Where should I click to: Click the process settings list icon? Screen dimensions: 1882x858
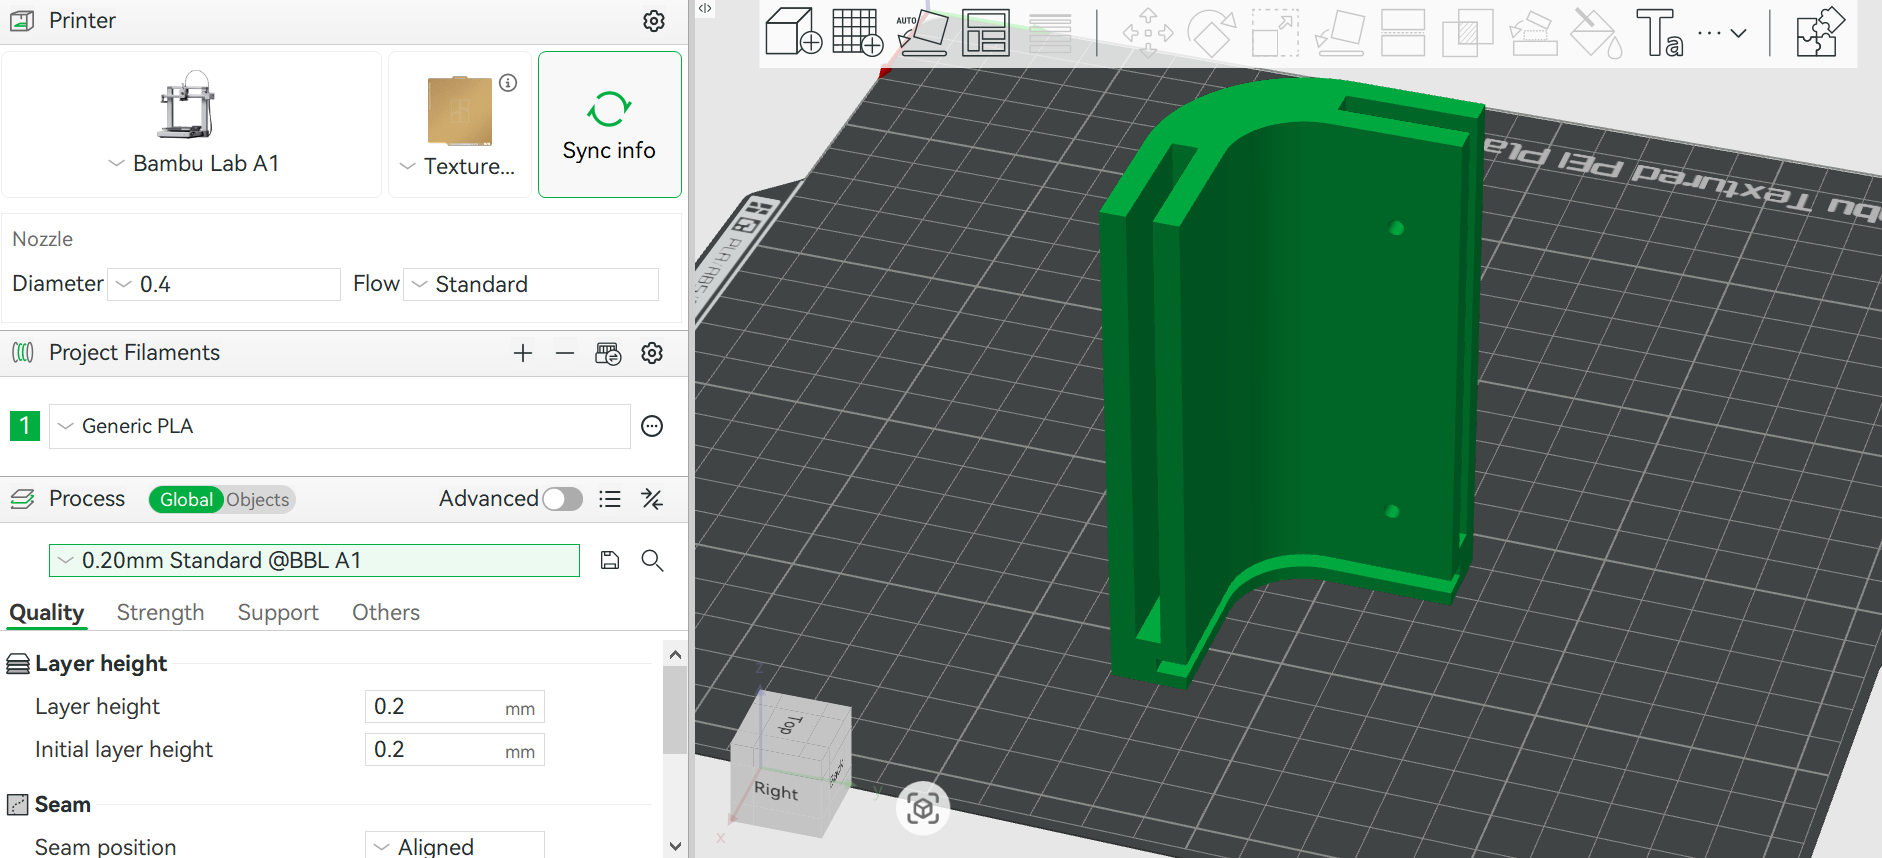tap(610, 499)
